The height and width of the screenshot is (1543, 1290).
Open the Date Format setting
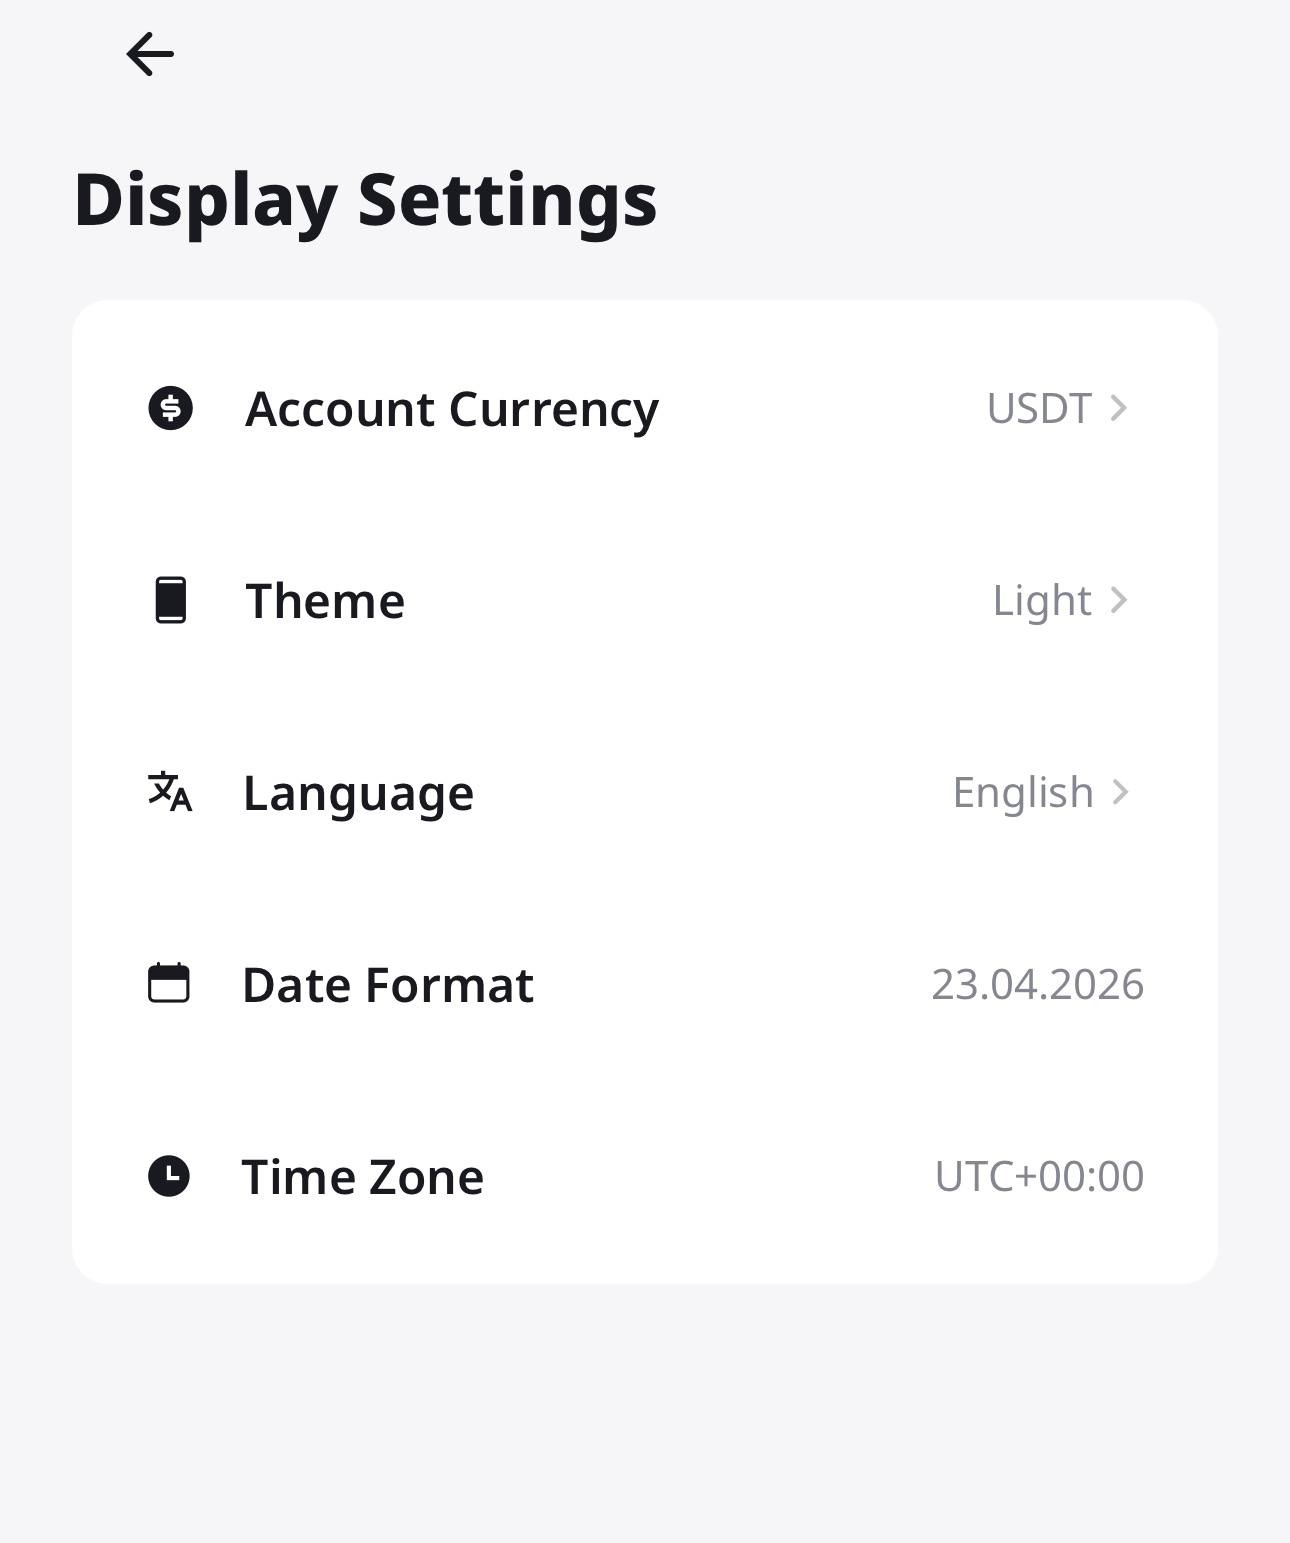388,984
